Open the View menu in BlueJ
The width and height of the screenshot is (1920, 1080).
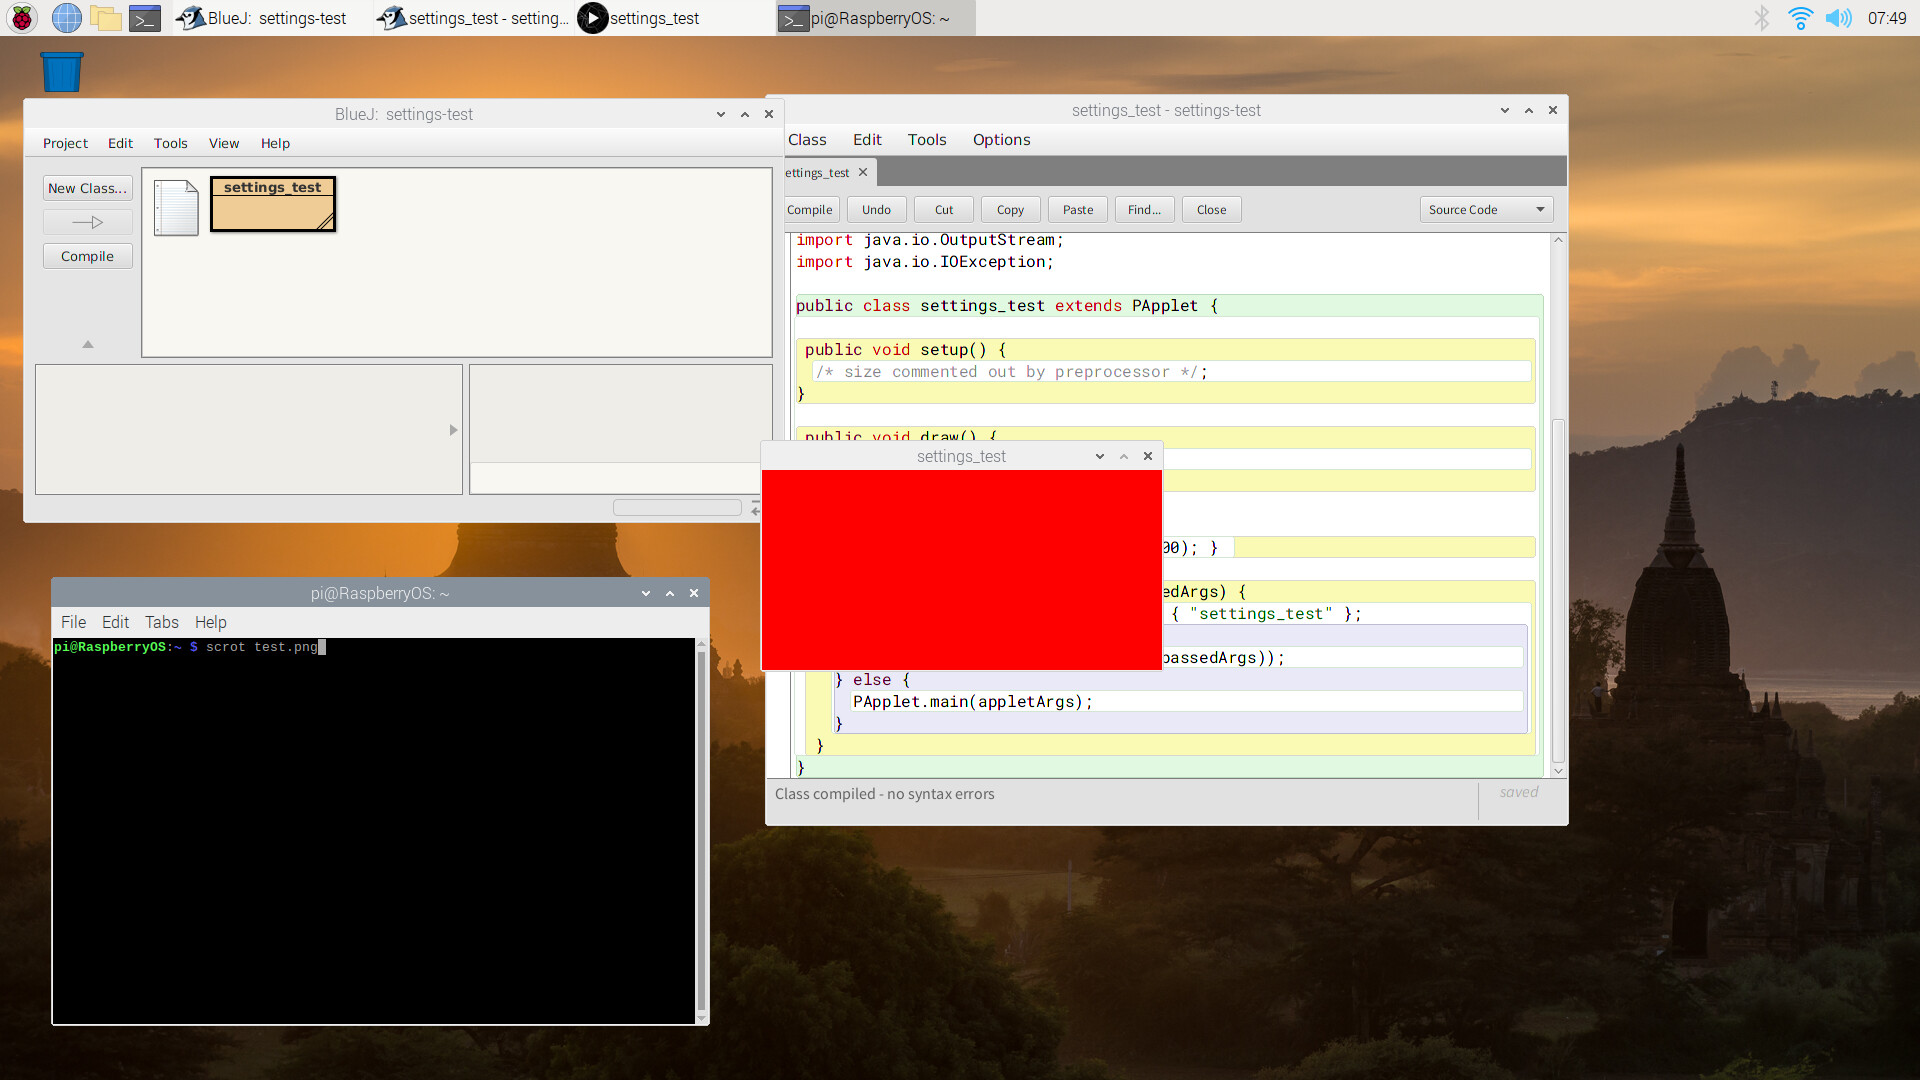coord(224,143)
